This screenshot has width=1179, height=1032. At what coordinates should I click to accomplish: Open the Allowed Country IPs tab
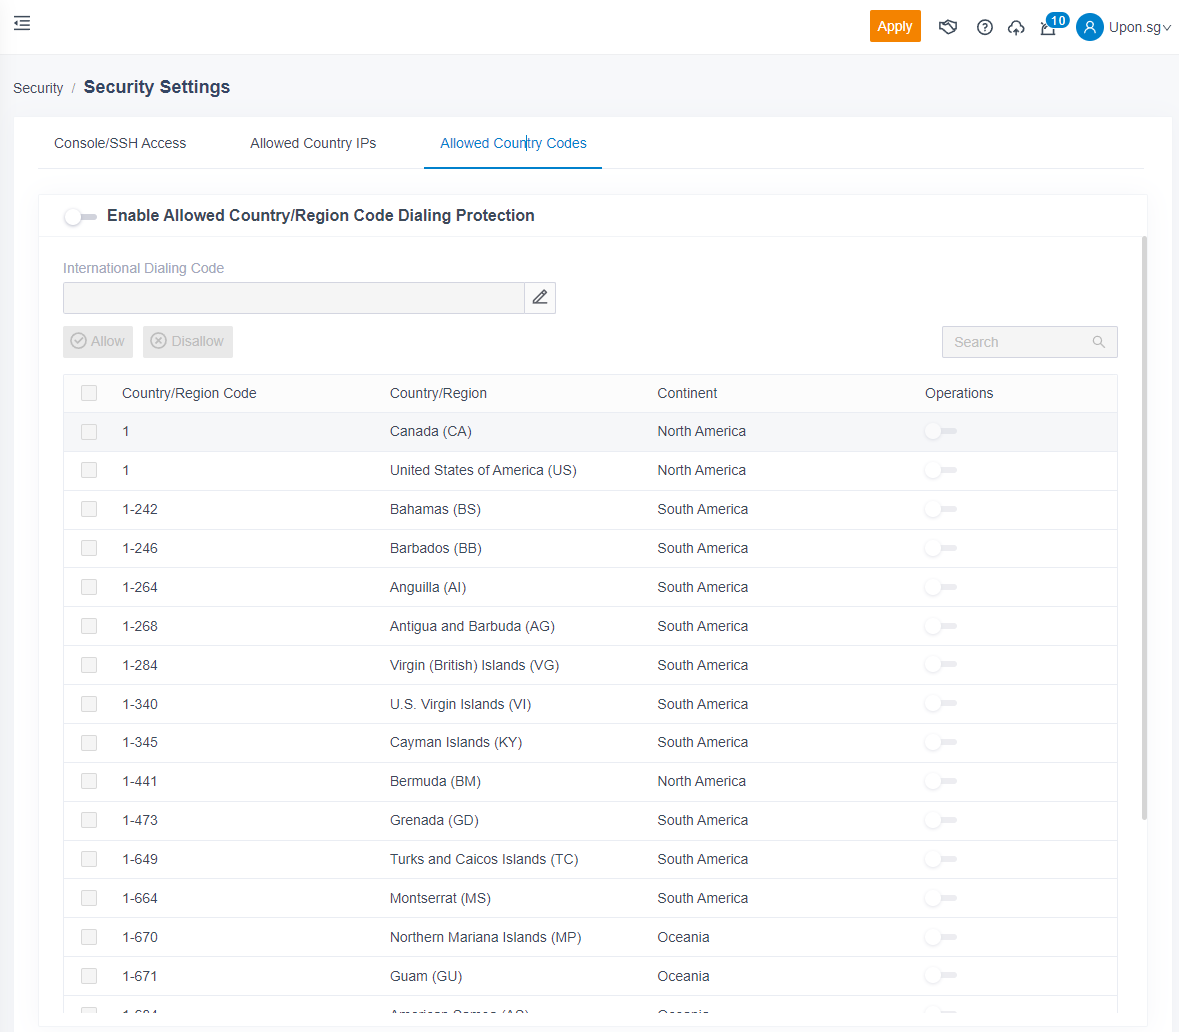pos(313,143)
